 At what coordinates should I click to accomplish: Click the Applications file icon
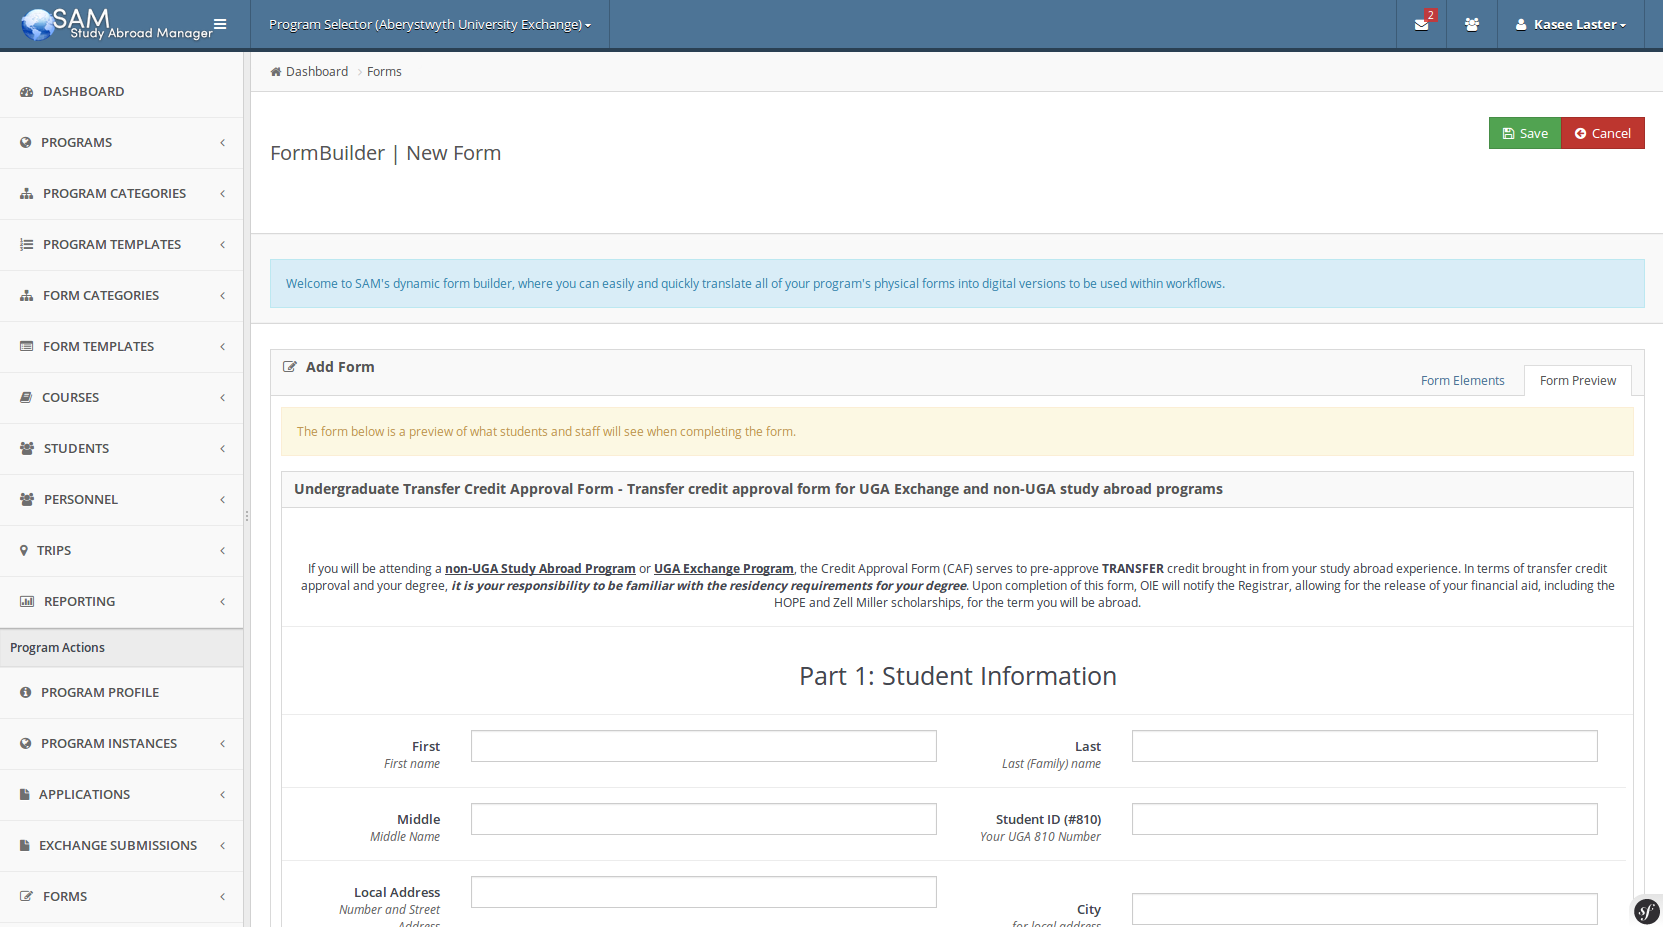coord(25,795)
